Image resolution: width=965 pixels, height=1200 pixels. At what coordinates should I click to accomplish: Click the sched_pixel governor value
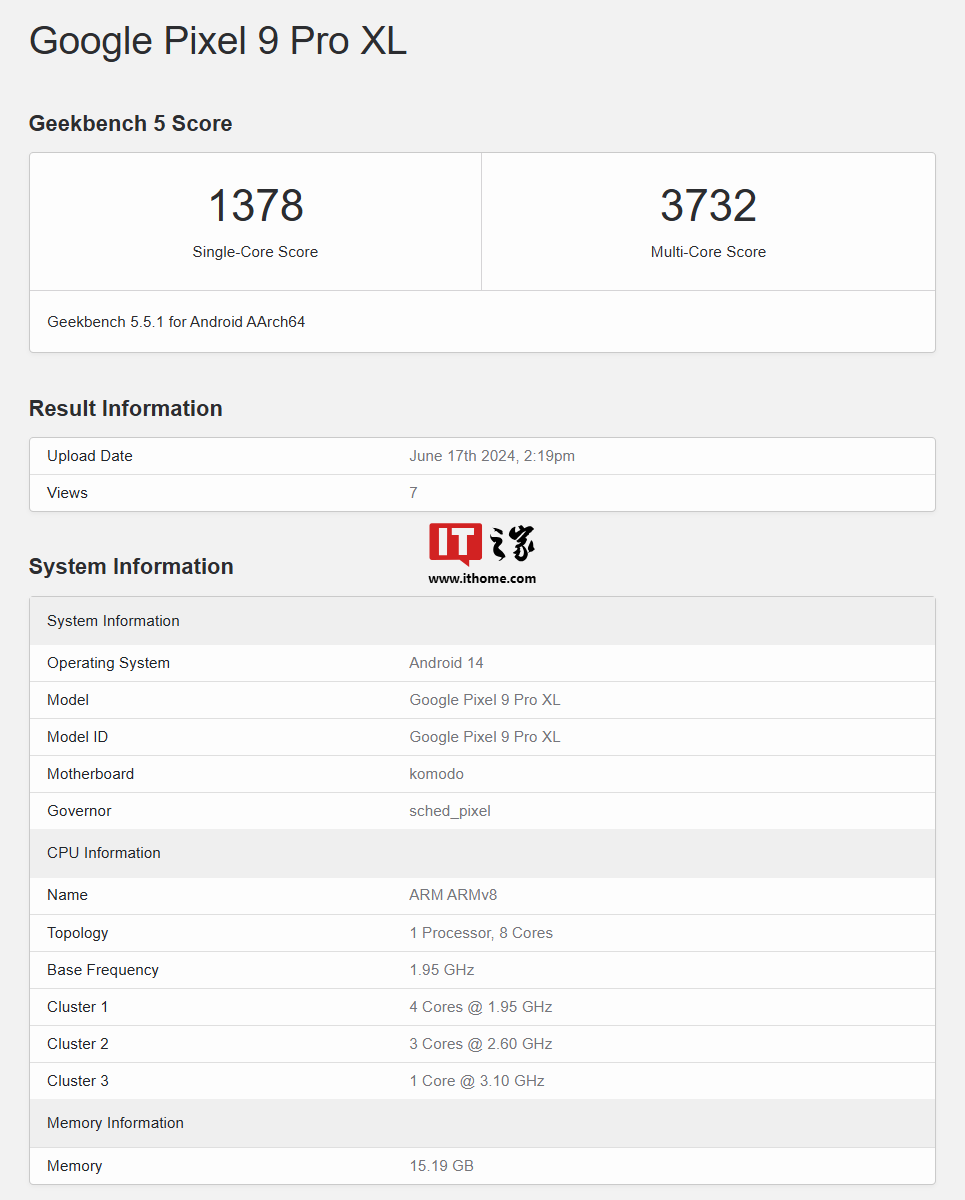point(449,811)
